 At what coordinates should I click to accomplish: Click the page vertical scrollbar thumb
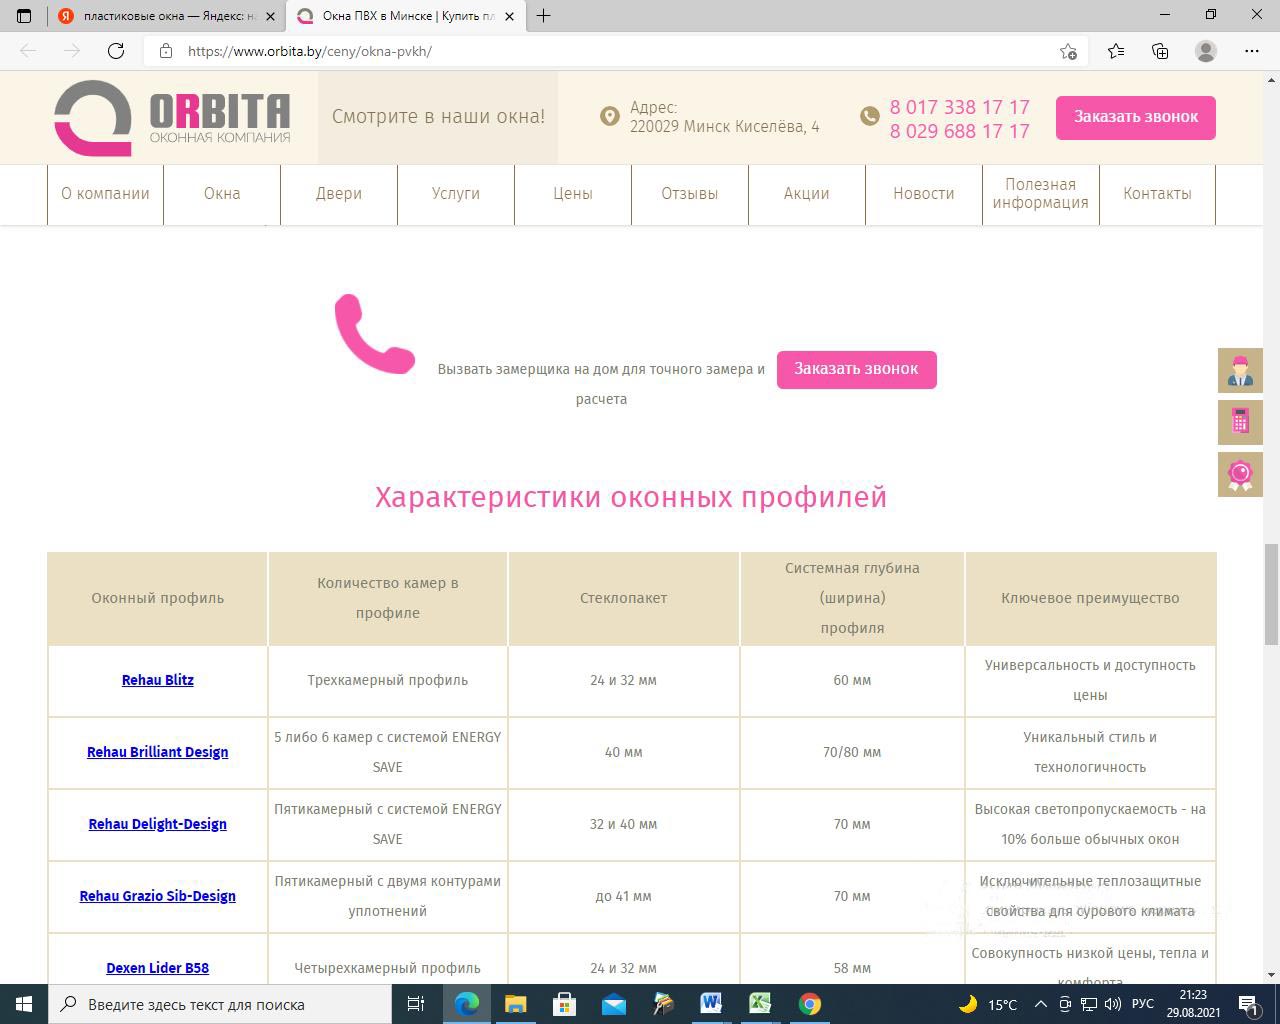(1271, 594)
